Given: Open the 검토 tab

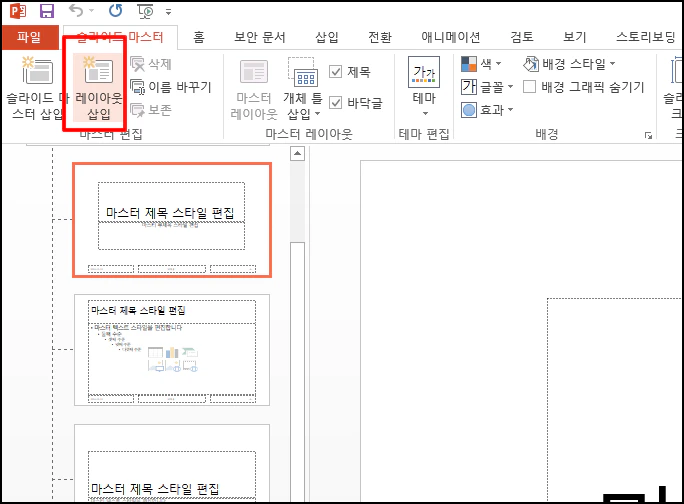Looking at the screenshot, I should point(522,37).
